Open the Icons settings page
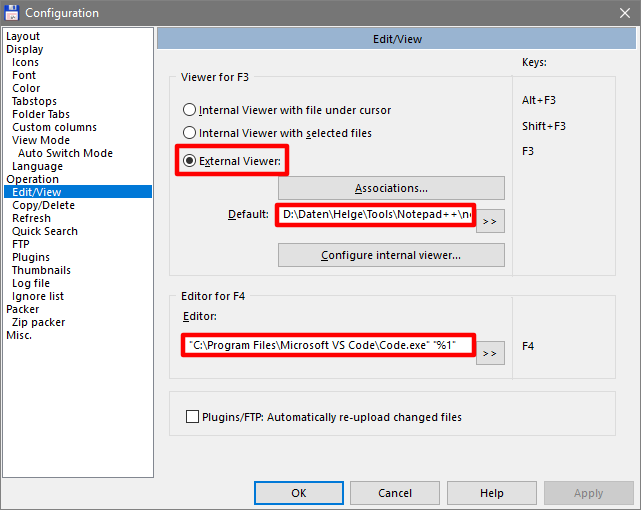641x510 pixels. pos(26,62)
